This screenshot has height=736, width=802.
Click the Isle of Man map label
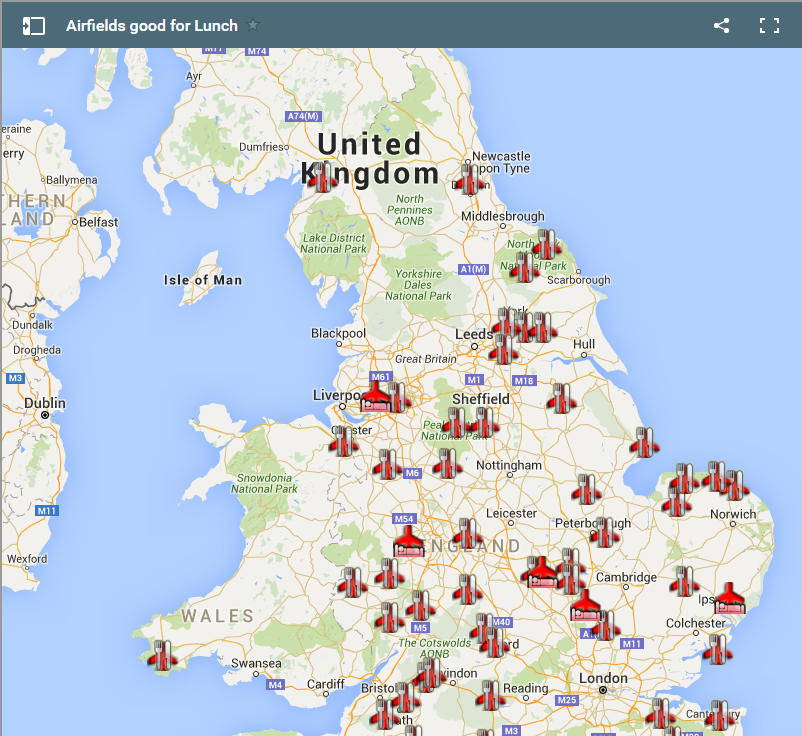(x=203, y=280)
